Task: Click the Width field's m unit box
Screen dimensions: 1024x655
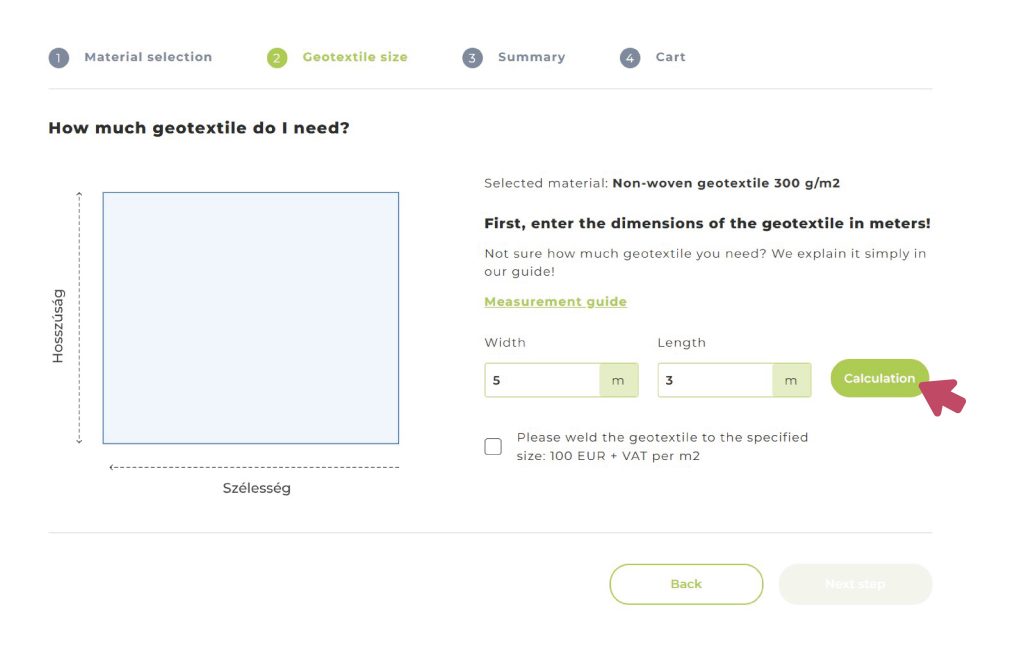Action: (618, 380)
